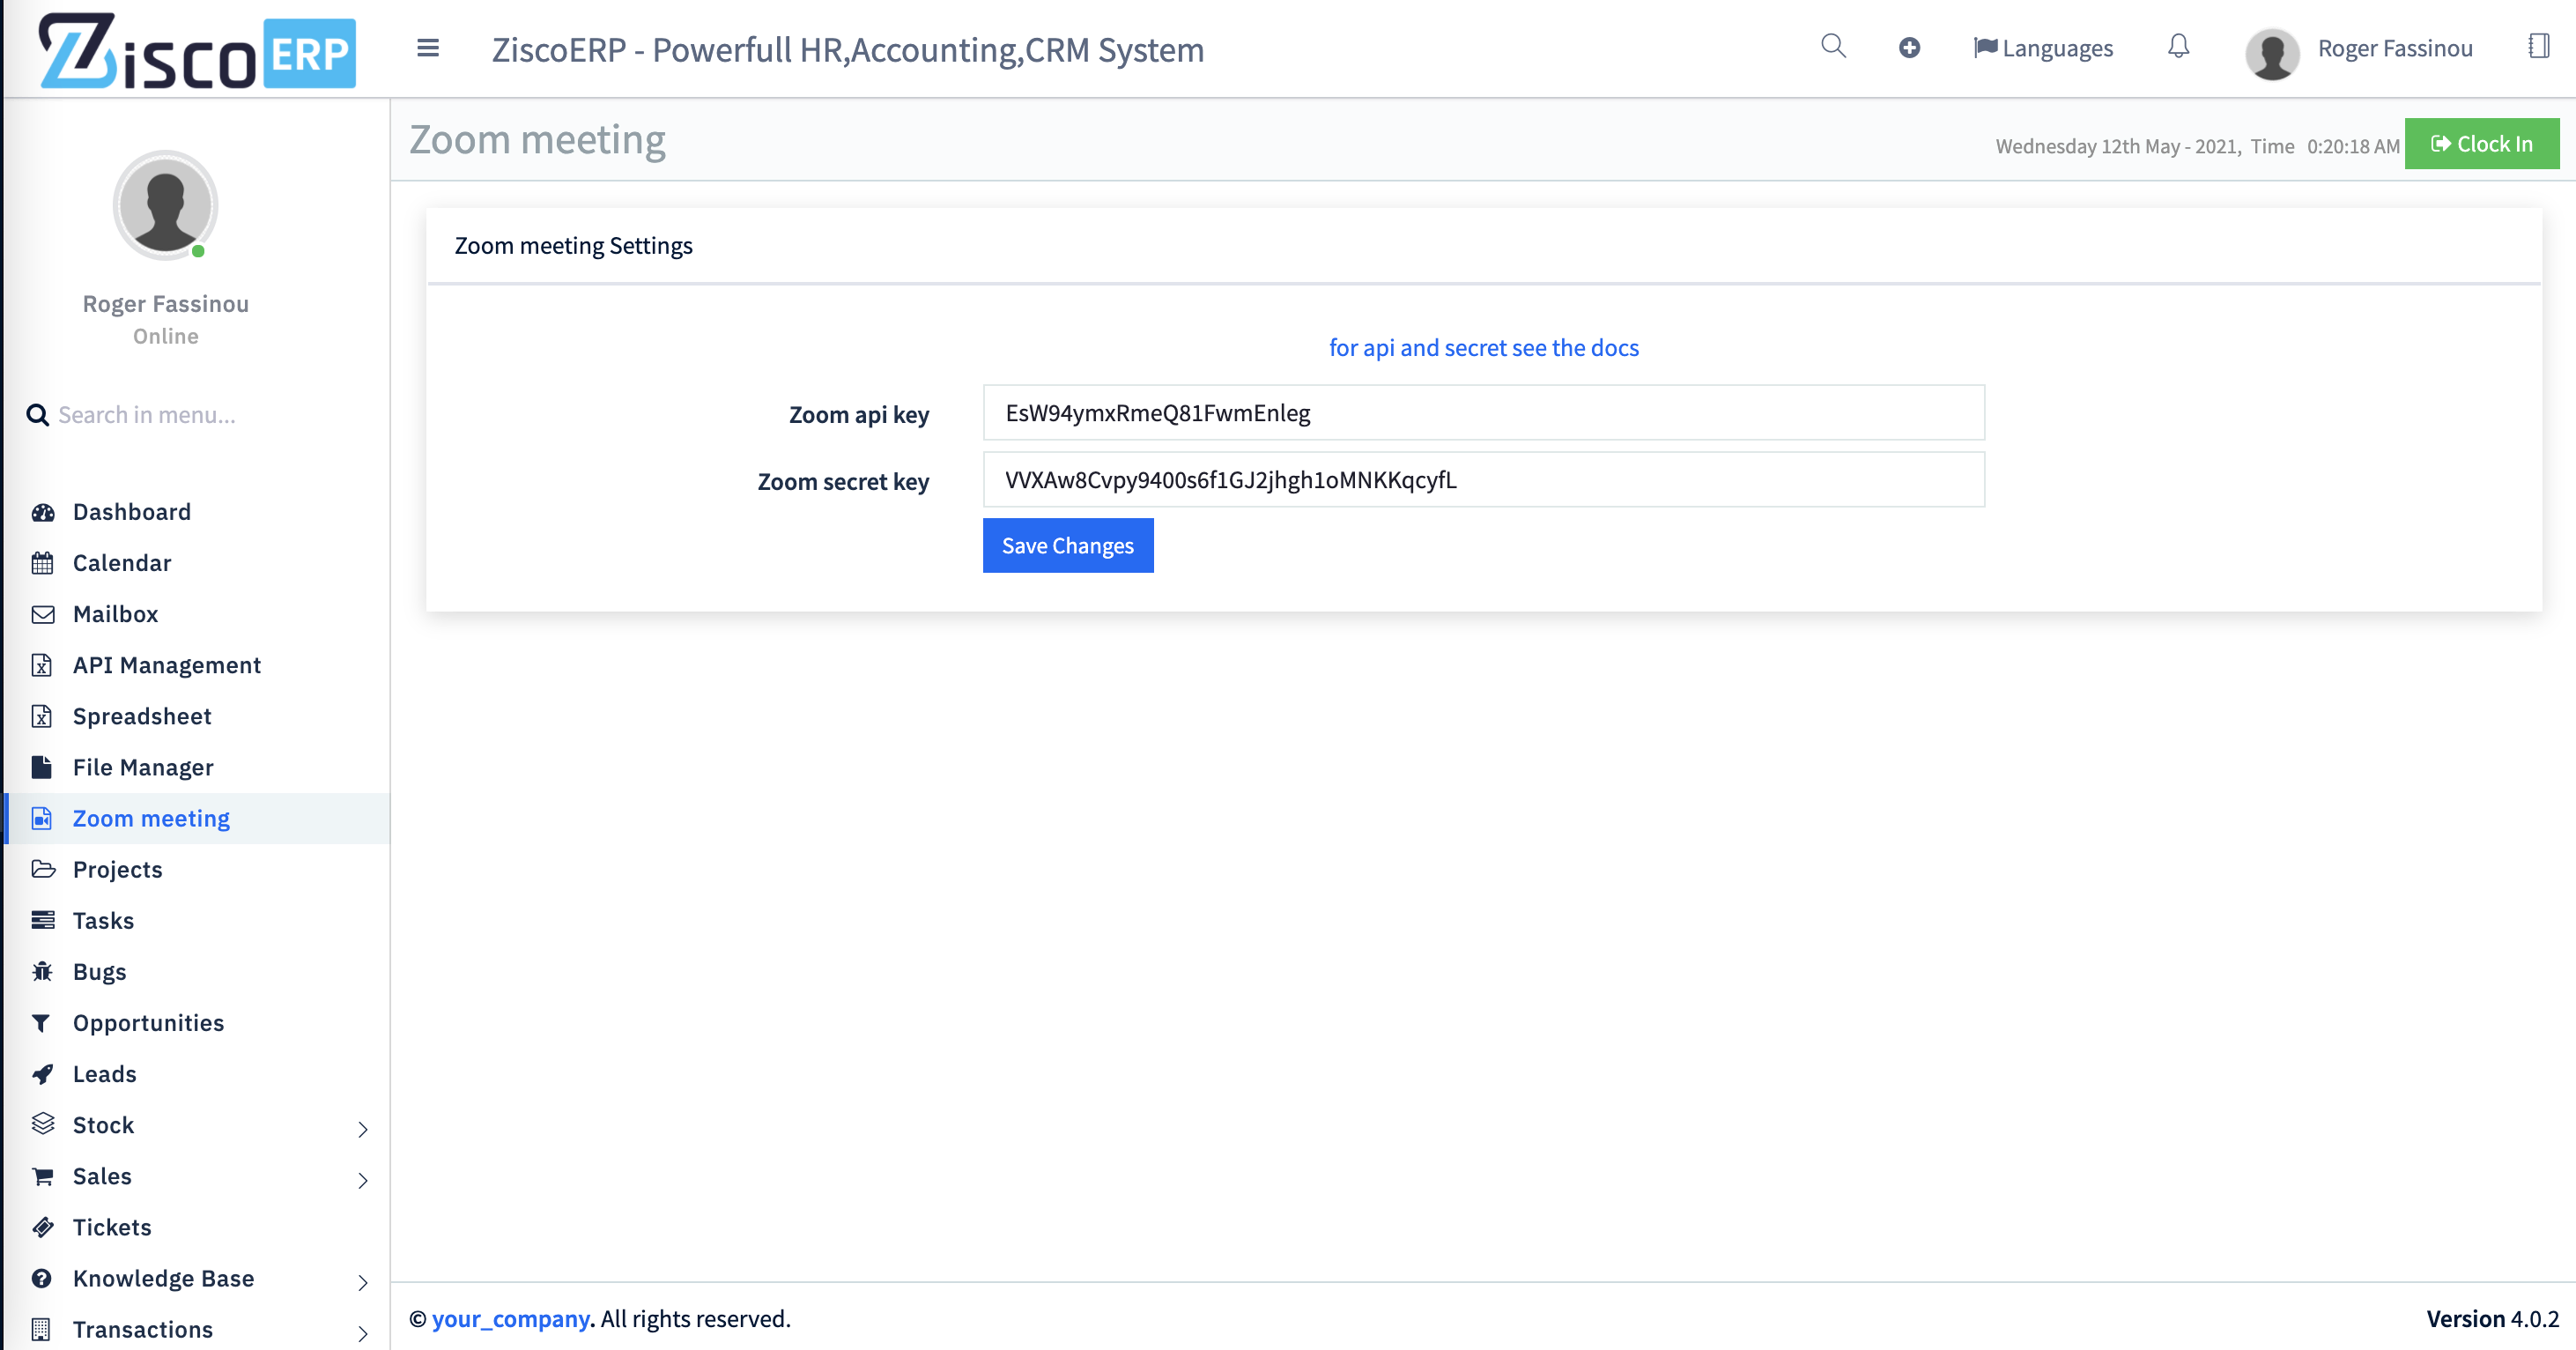Click the Sales cart icon
This screenshot has height=1350, width=2576.
click(42, 1176)
